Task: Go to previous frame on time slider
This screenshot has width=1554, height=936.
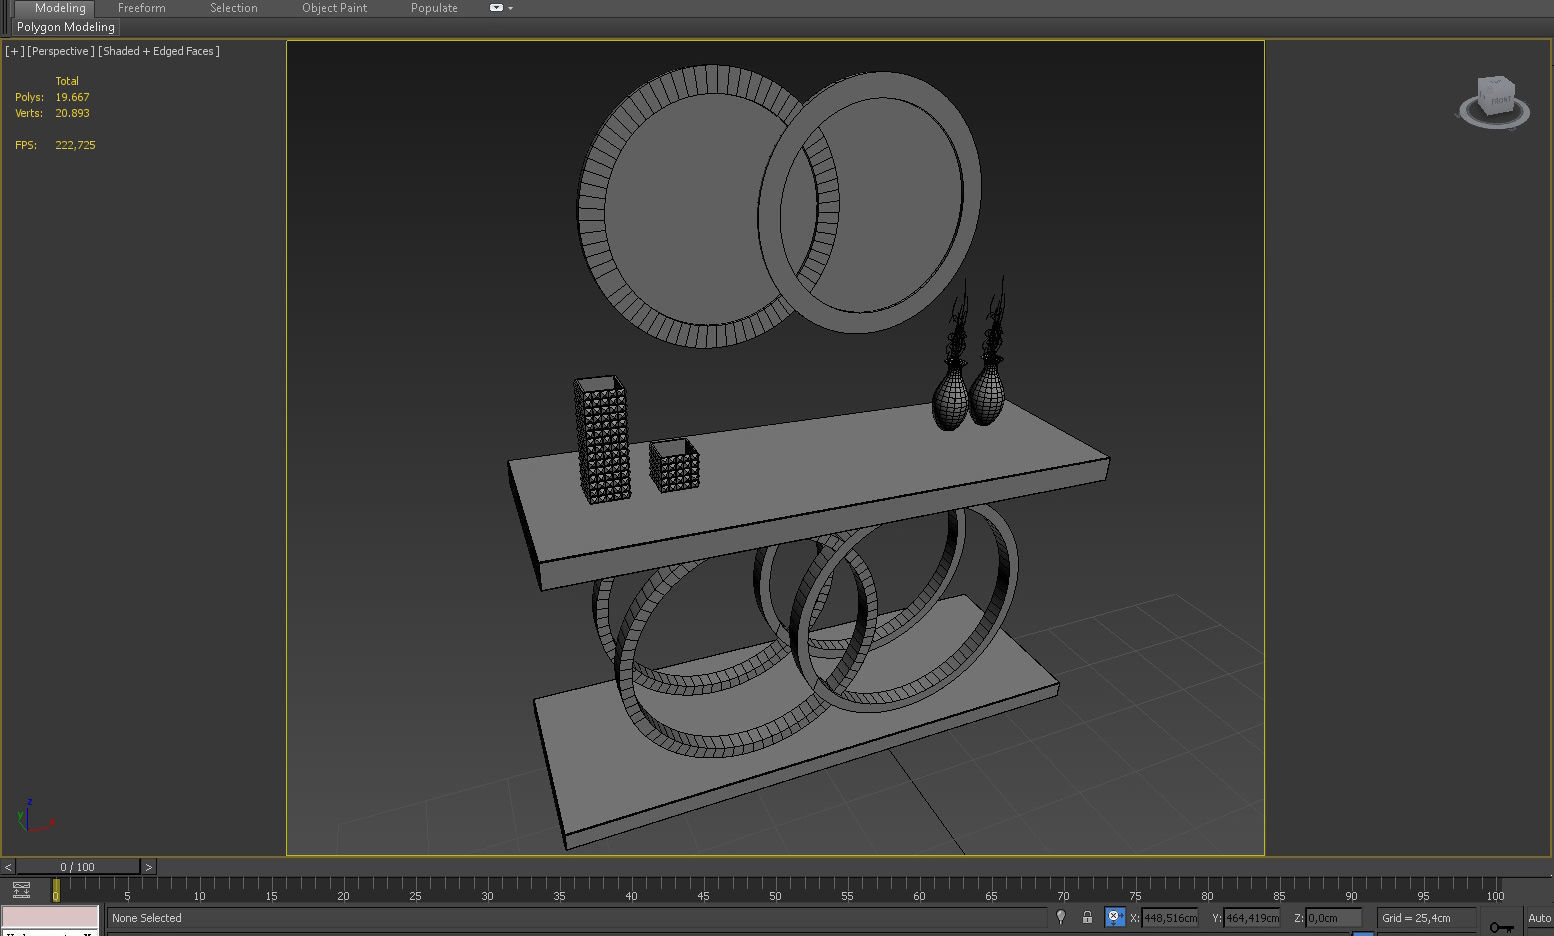Action: tap(8, 867)
